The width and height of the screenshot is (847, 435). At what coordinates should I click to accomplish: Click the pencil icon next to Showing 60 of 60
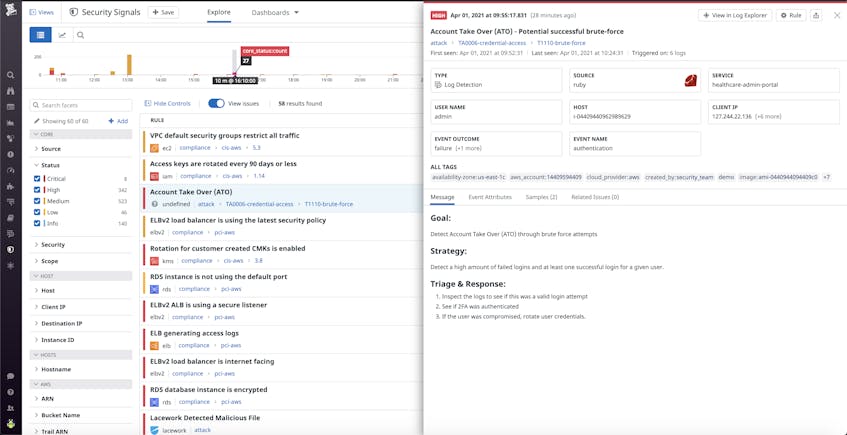coord(37,121)
